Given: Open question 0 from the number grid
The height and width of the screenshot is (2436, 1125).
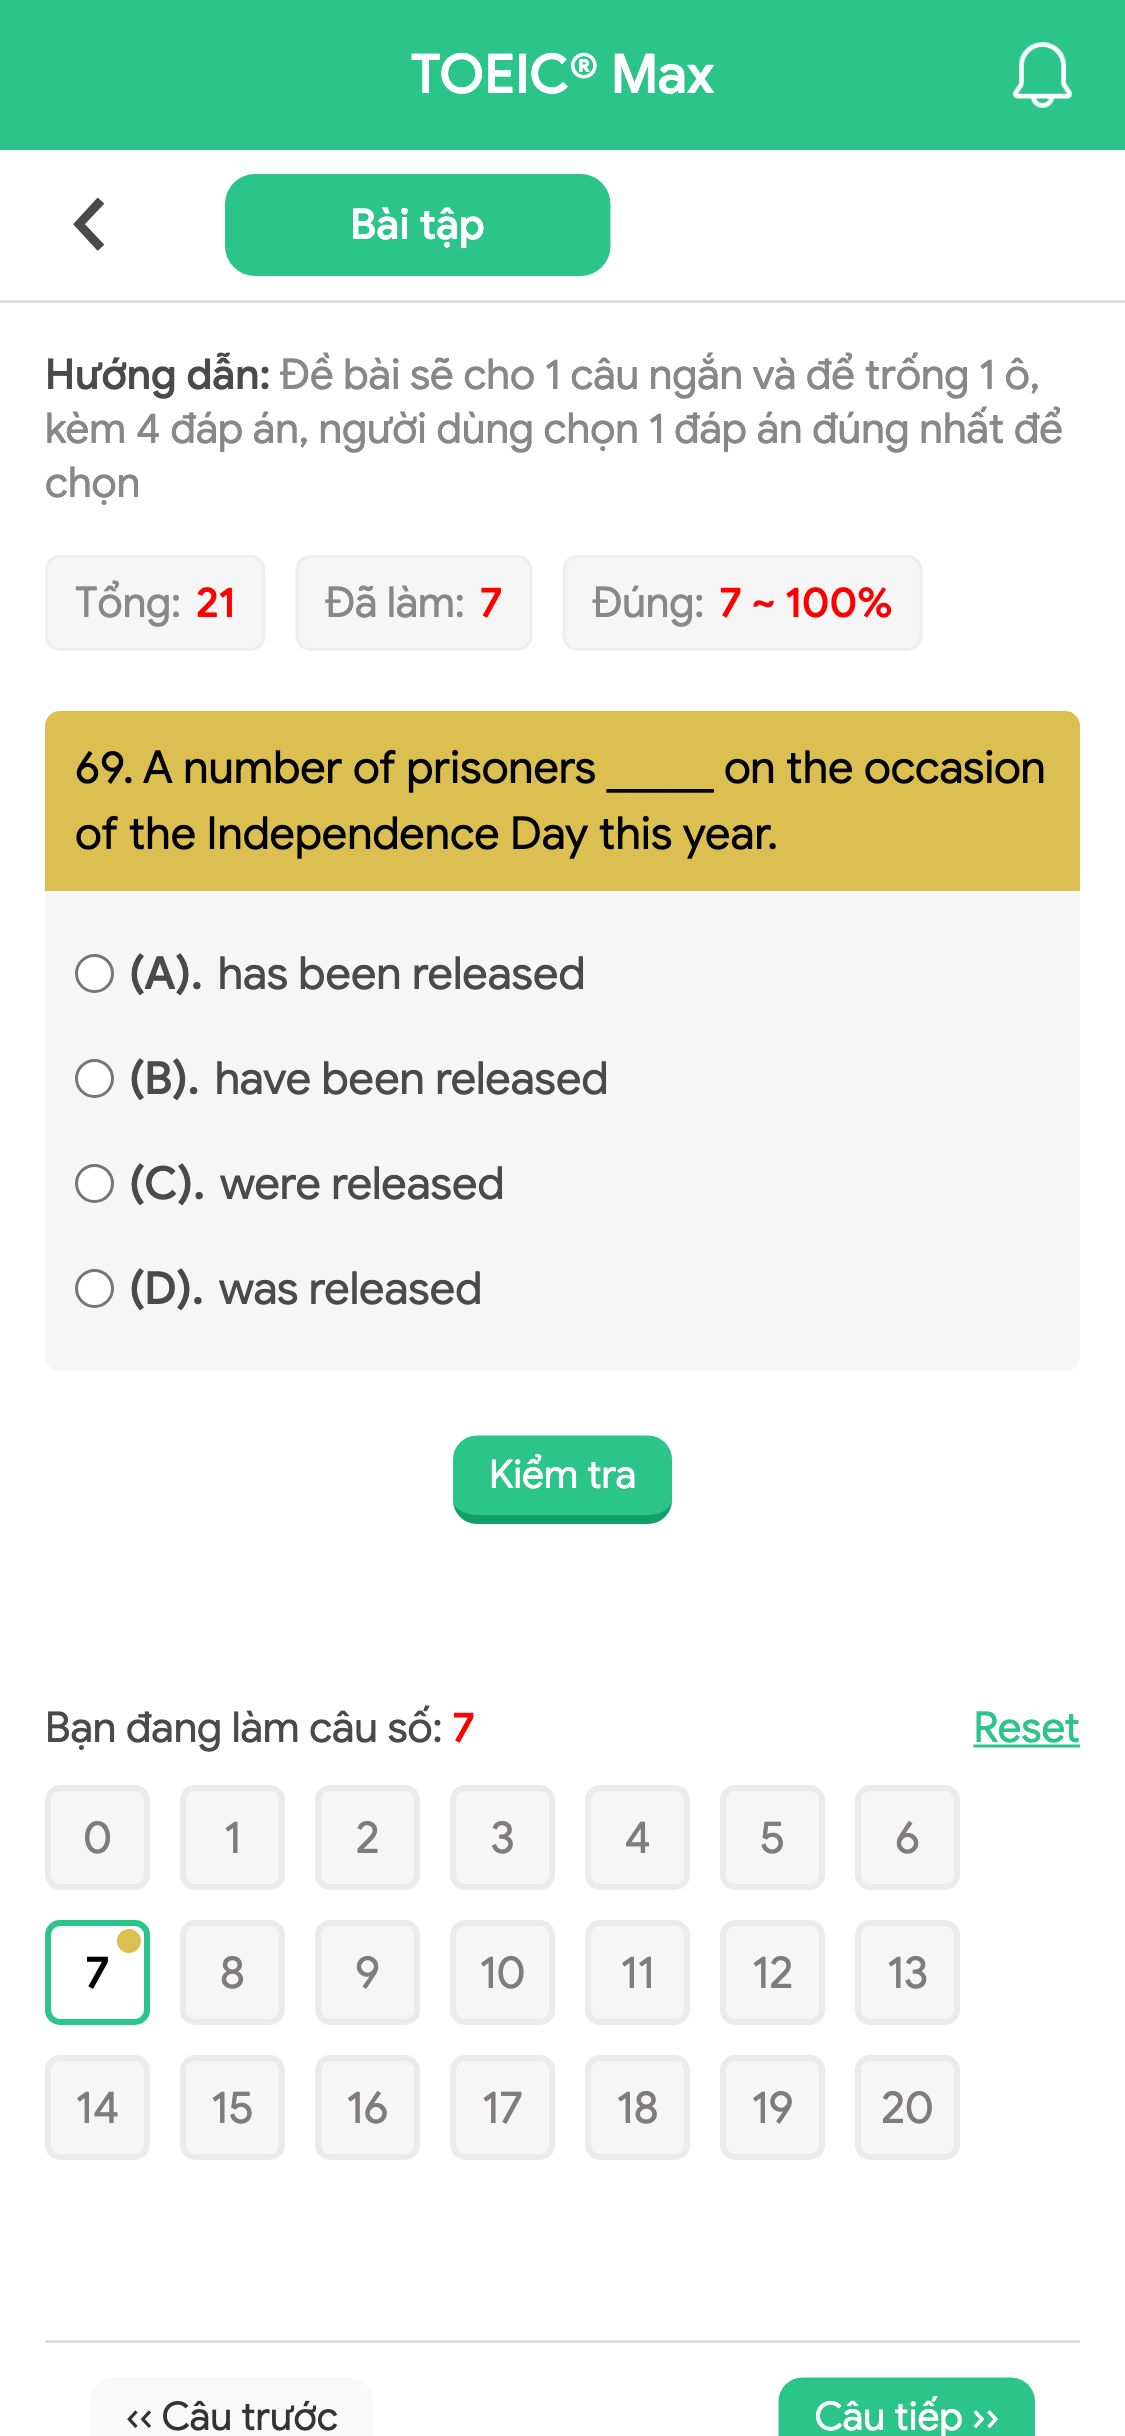Looking at the screenshot, I should [97, 1837].
